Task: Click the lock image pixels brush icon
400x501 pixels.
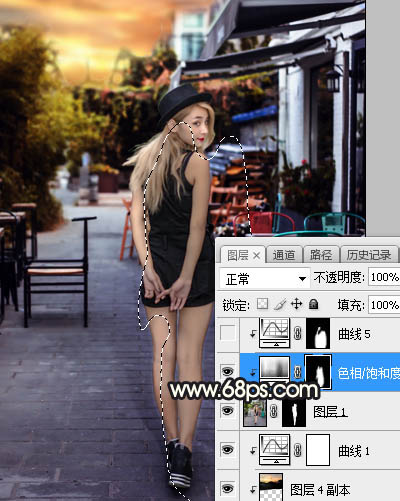Action: point(280,304)
